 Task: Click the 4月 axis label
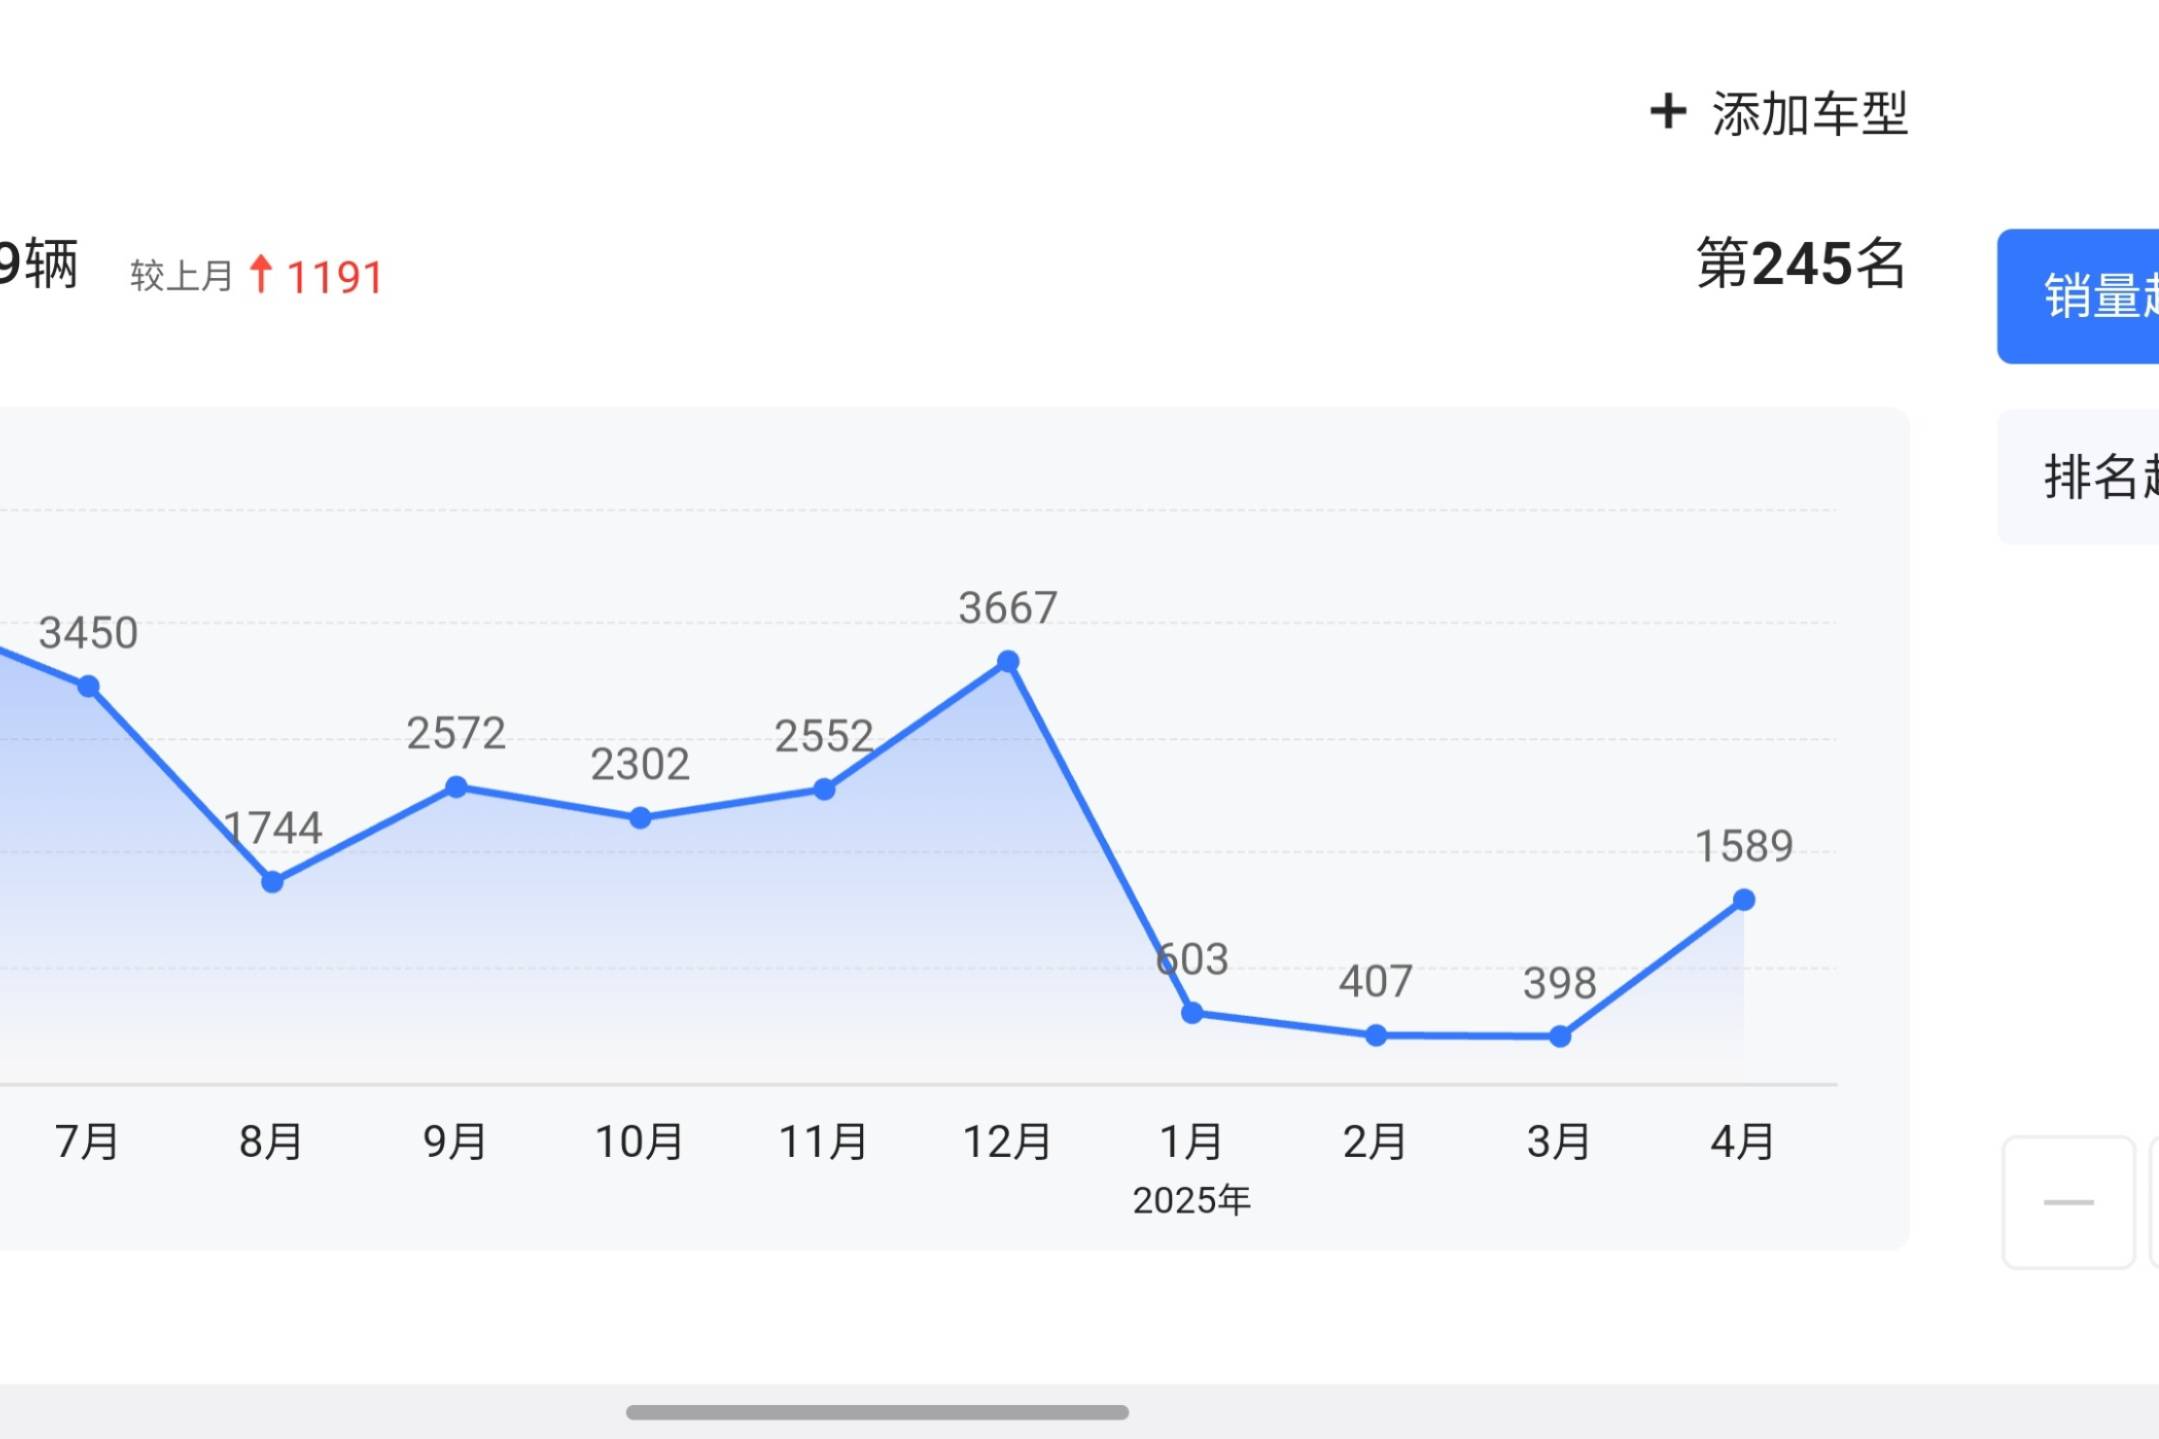1743,1142
